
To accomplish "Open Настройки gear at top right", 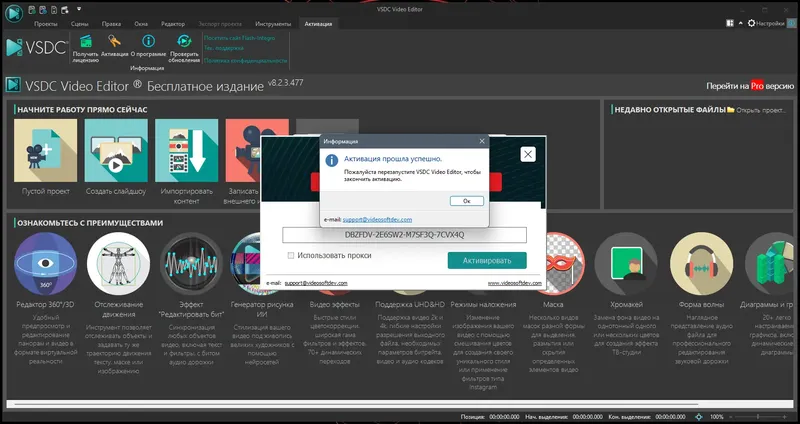I will (x=766, y=23).
